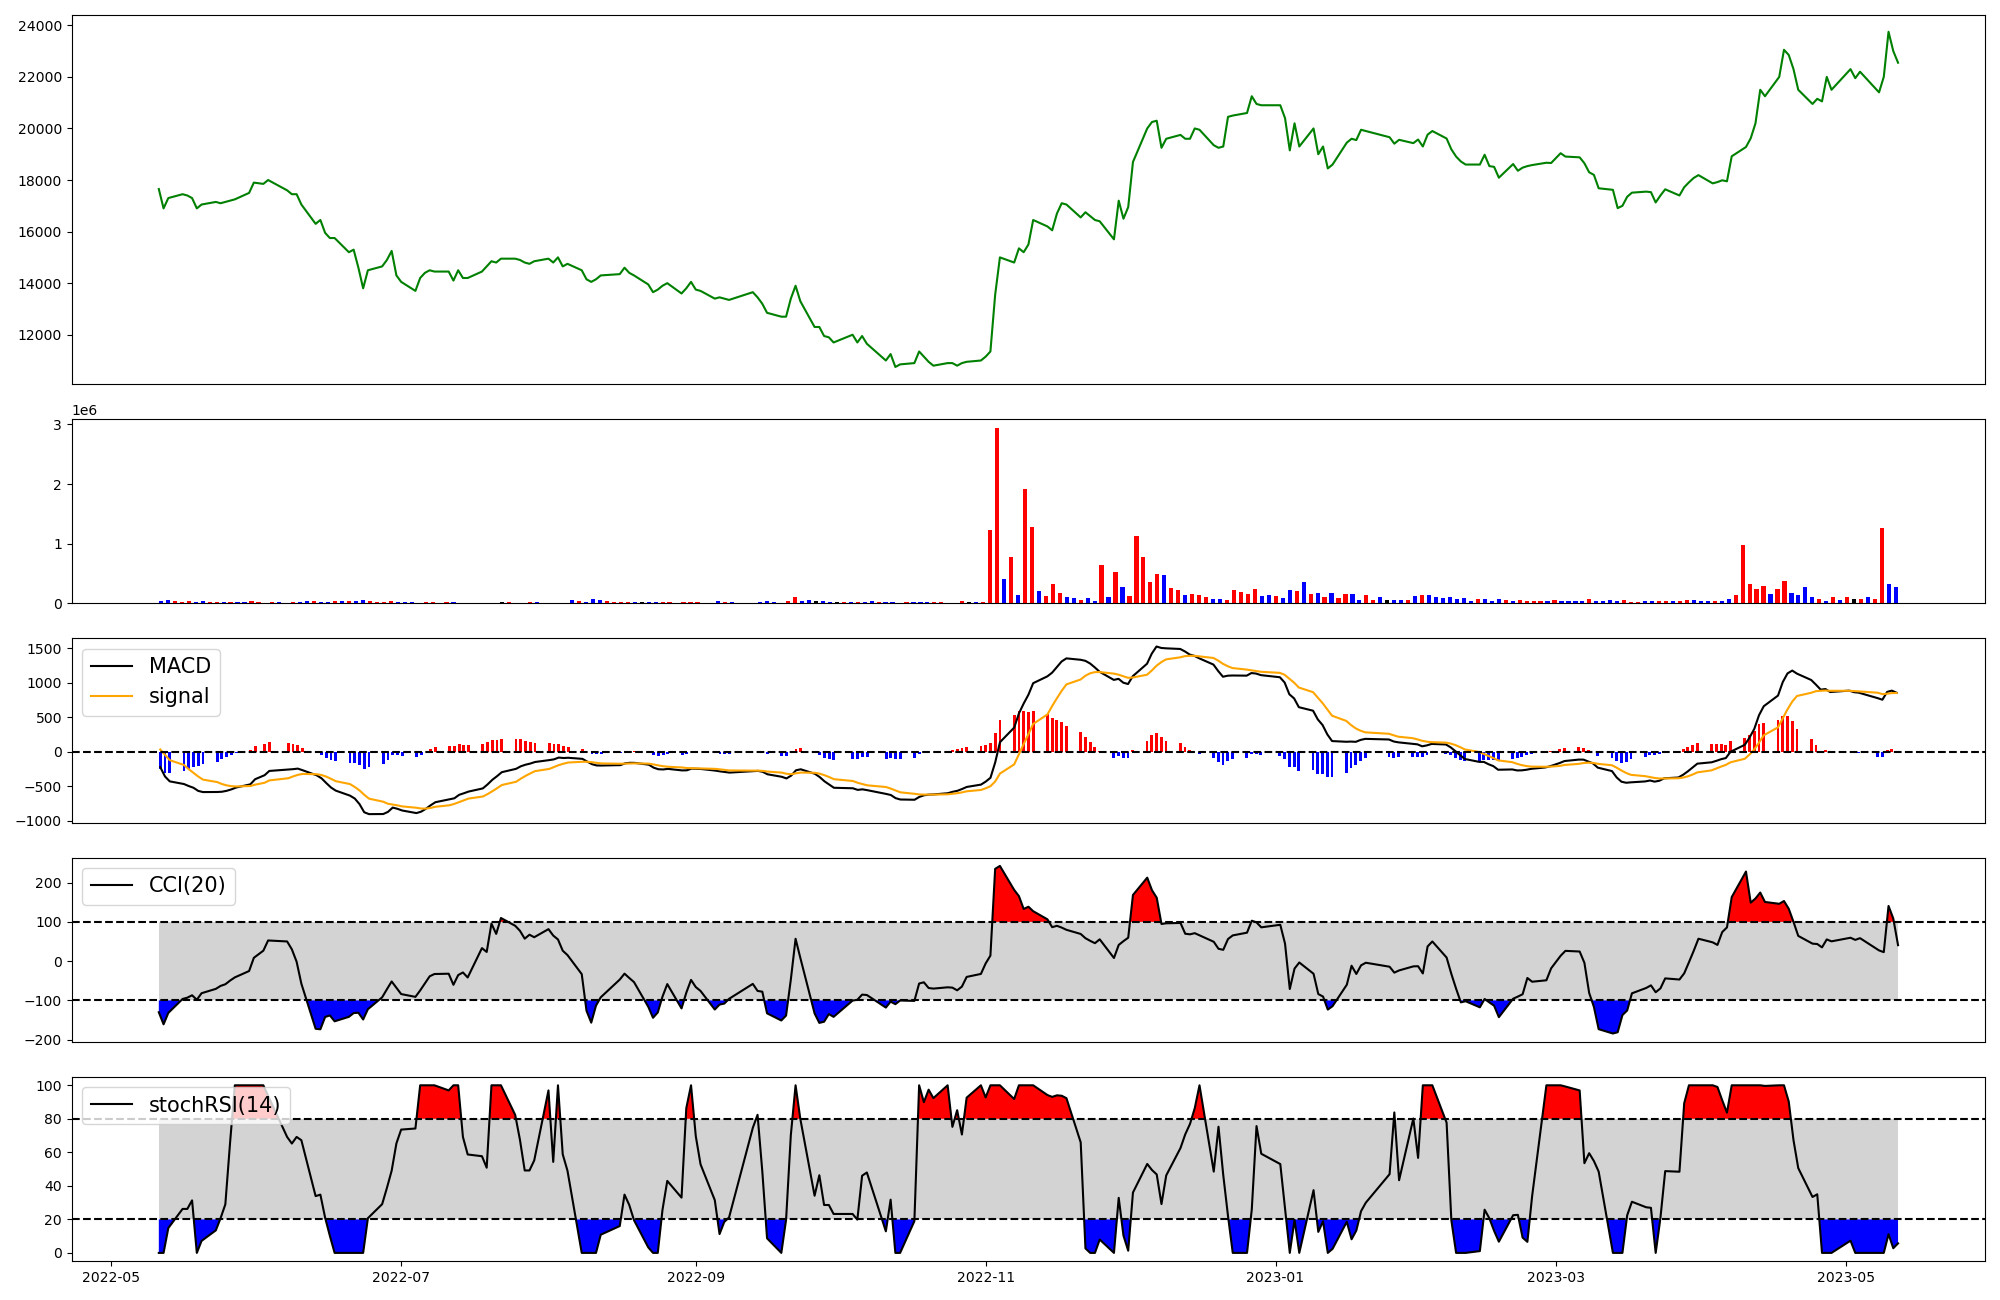Screen dimensions: 2000x1300
Task: Click the 24000 tick on price axis
Action: [39, 26]
